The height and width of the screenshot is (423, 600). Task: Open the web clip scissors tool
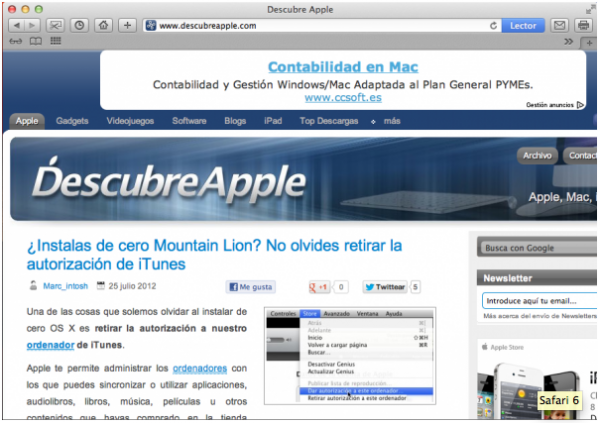(55, 26)
